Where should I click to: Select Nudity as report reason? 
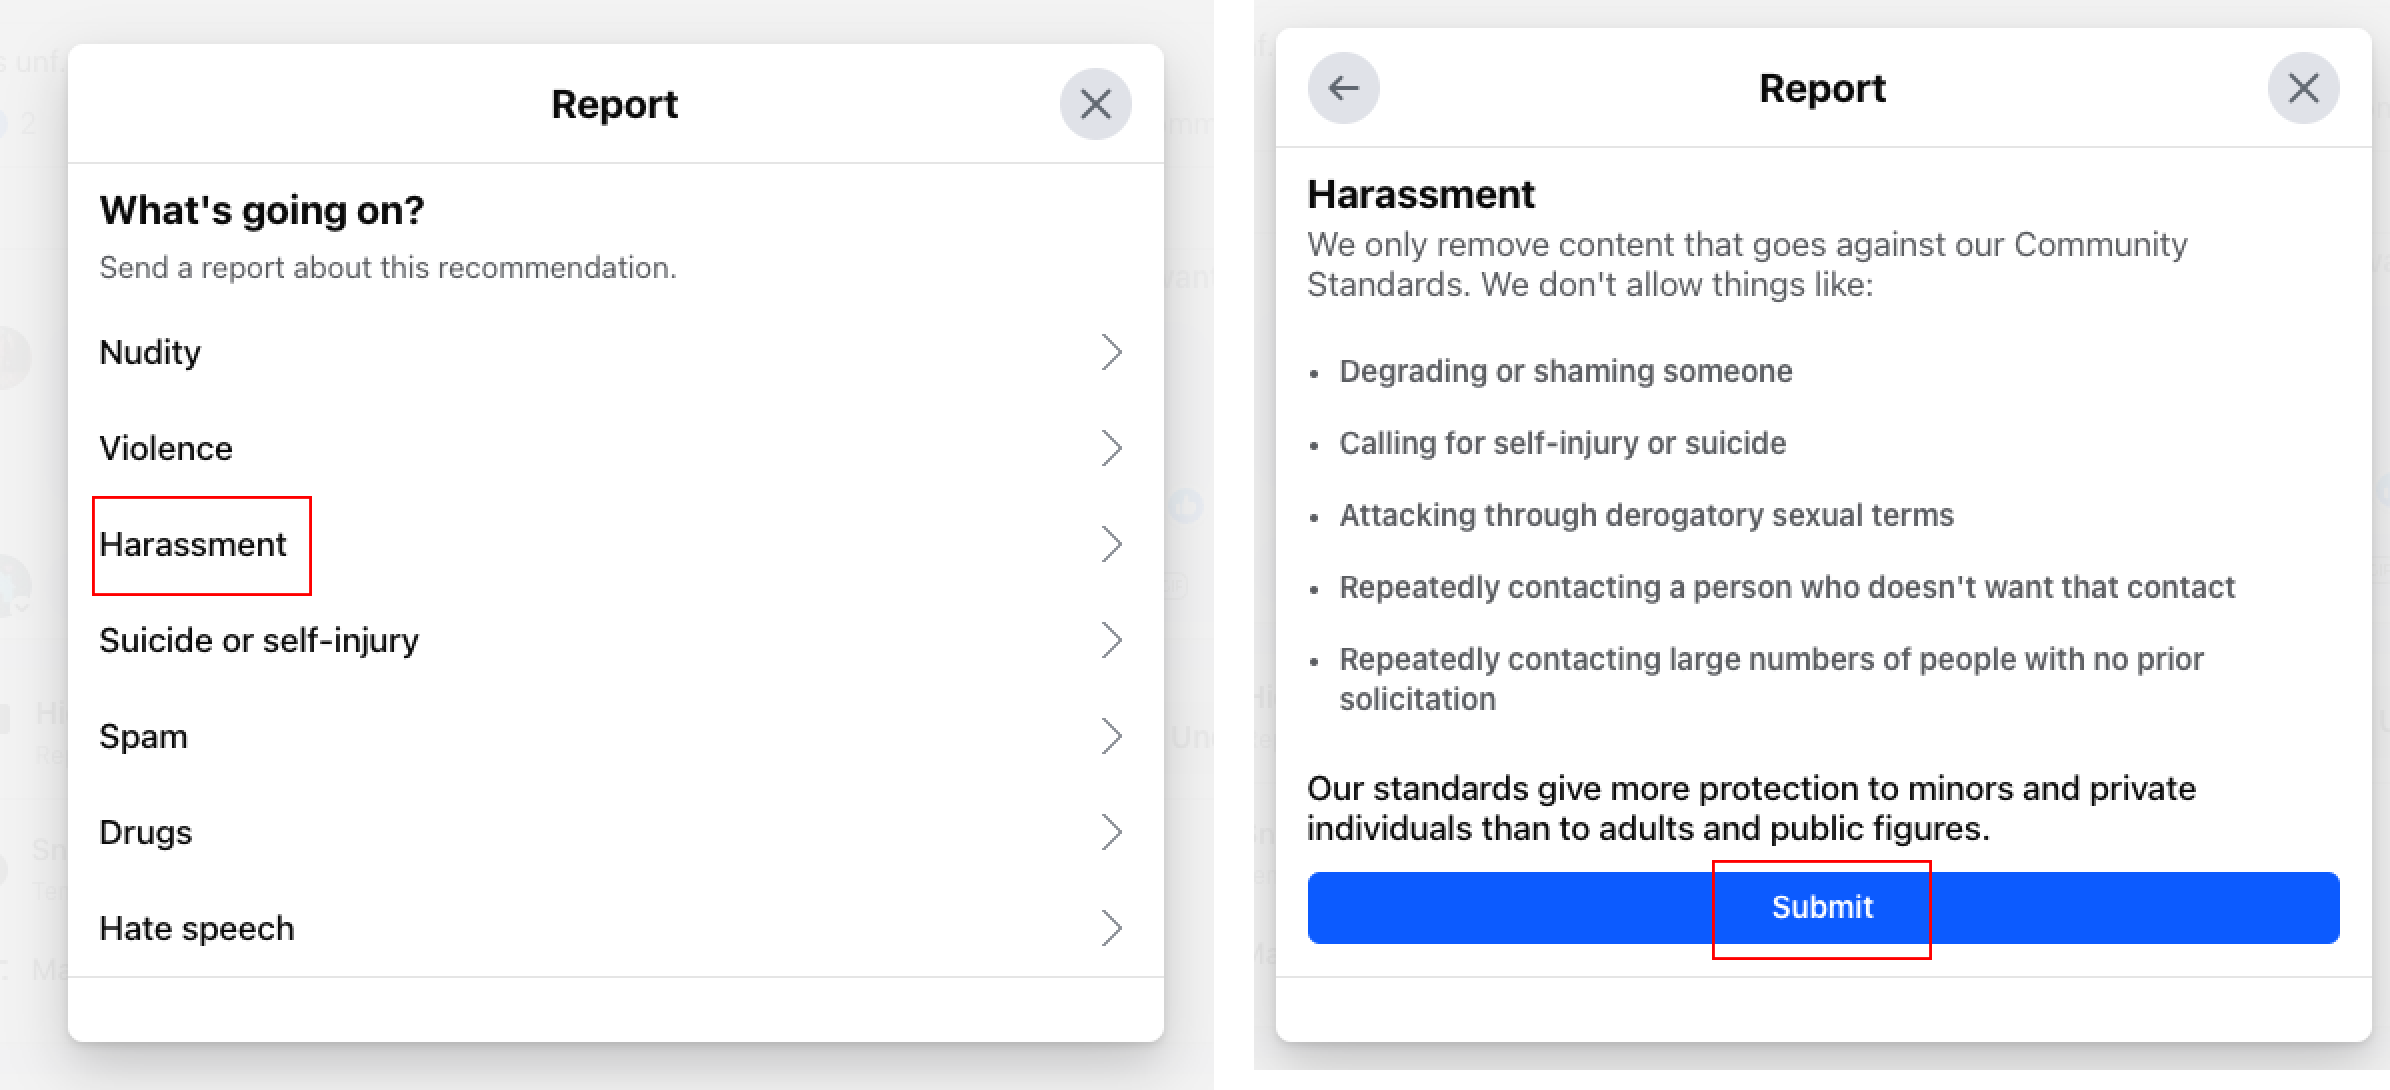pos(615,352)
